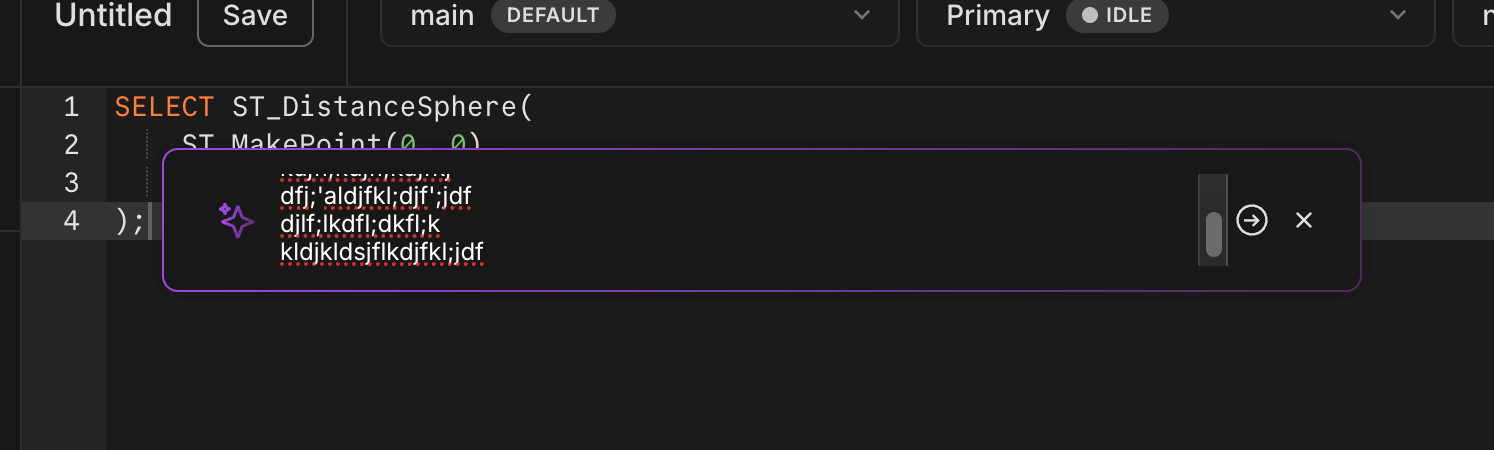
Task: Click the chevron in main branch selector
Action: 862,16
